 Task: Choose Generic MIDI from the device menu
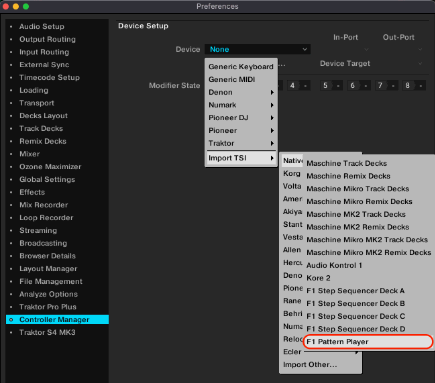tap(241, 79)
